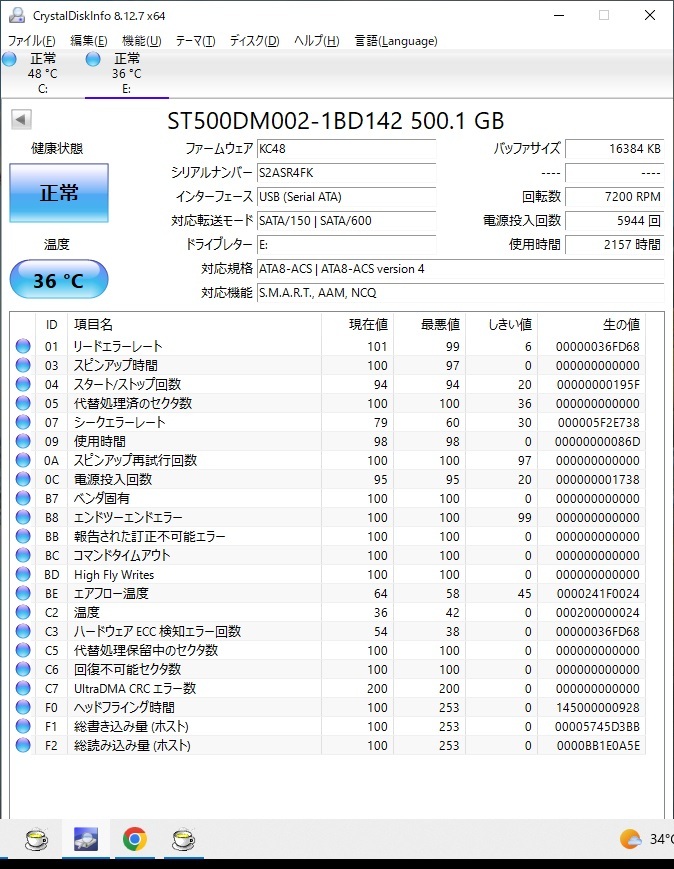Open the 言語(Language) menu
Image resolution: width=674 pixels, height=869 pixels.
pos(396,41)
